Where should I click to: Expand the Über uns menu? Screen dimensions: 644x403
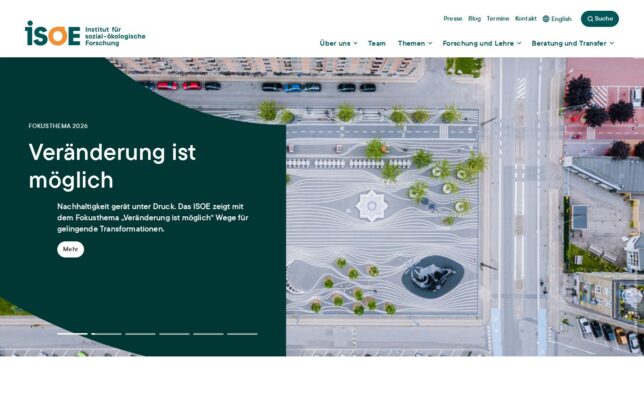click(x=338, y=43)
